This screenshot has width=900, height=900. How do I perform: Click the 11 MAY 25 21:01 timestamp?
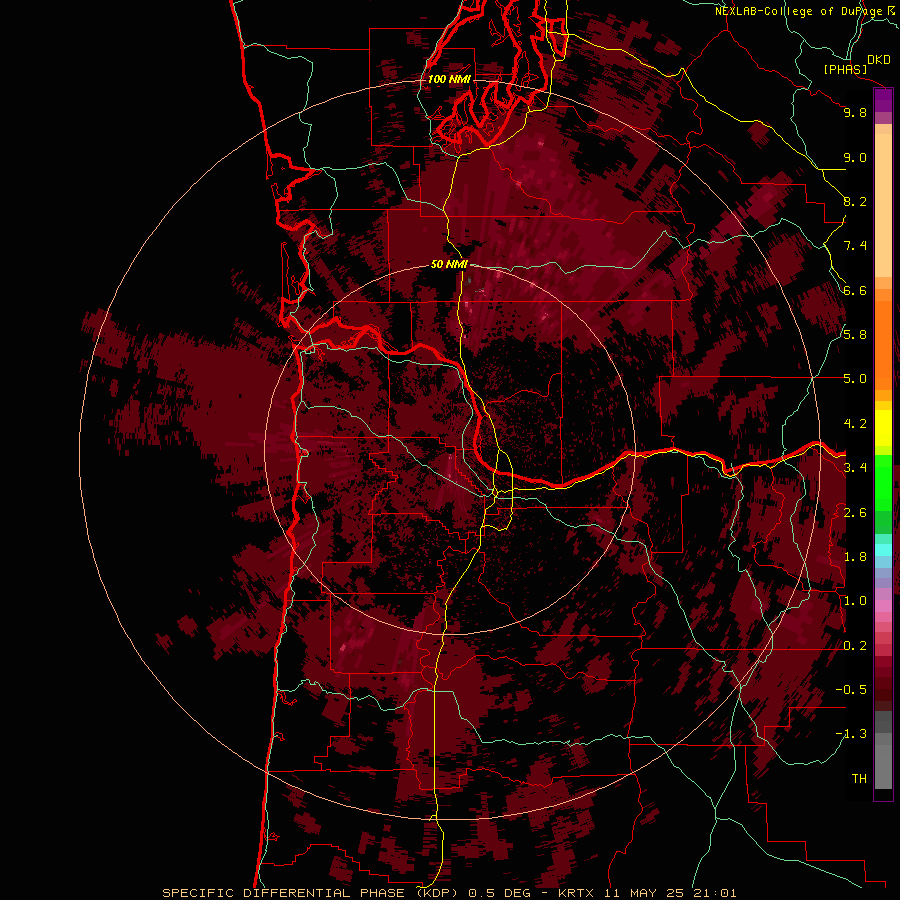(x=670, y=893)
